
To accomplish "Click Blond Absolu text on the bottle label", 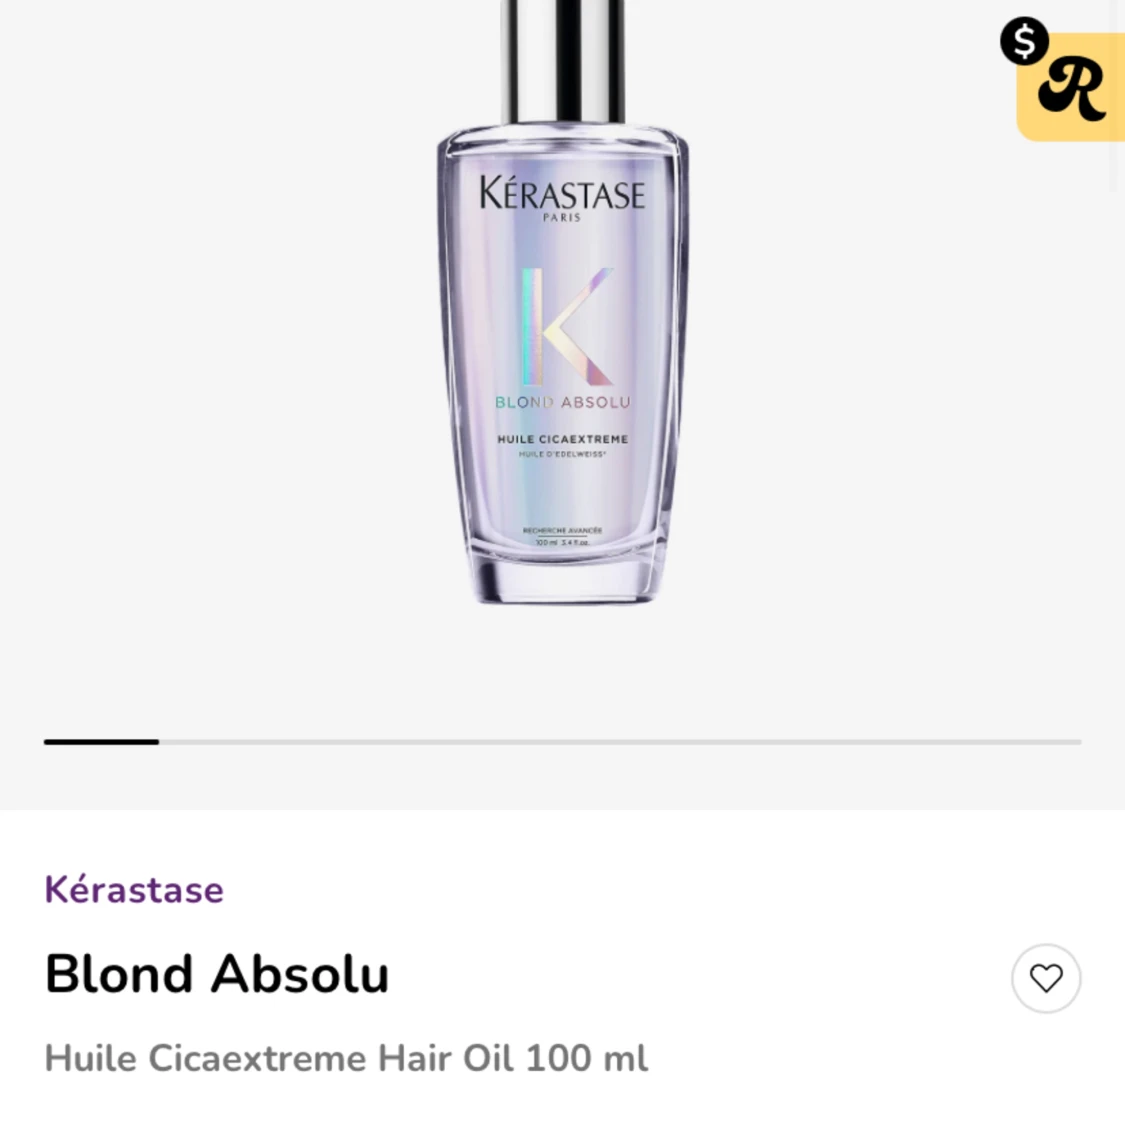I will point(562,403).
